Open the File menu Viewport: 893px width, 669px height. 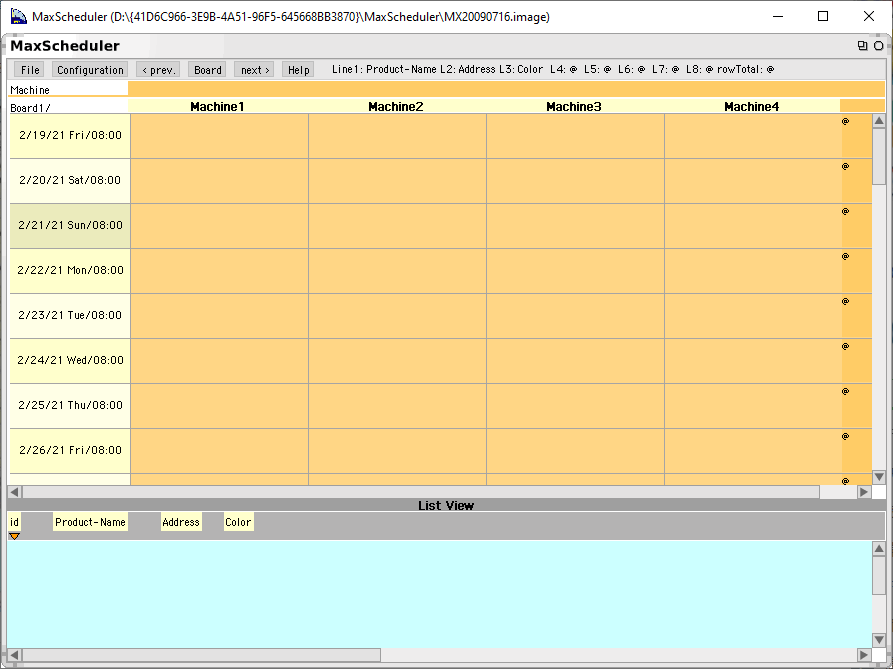point(30,69)
